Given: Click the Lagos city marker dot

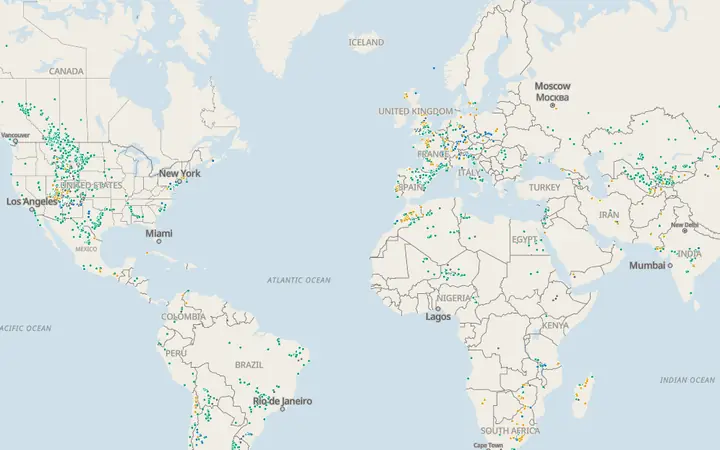Looking at the screenshot, I should [438, 309].
